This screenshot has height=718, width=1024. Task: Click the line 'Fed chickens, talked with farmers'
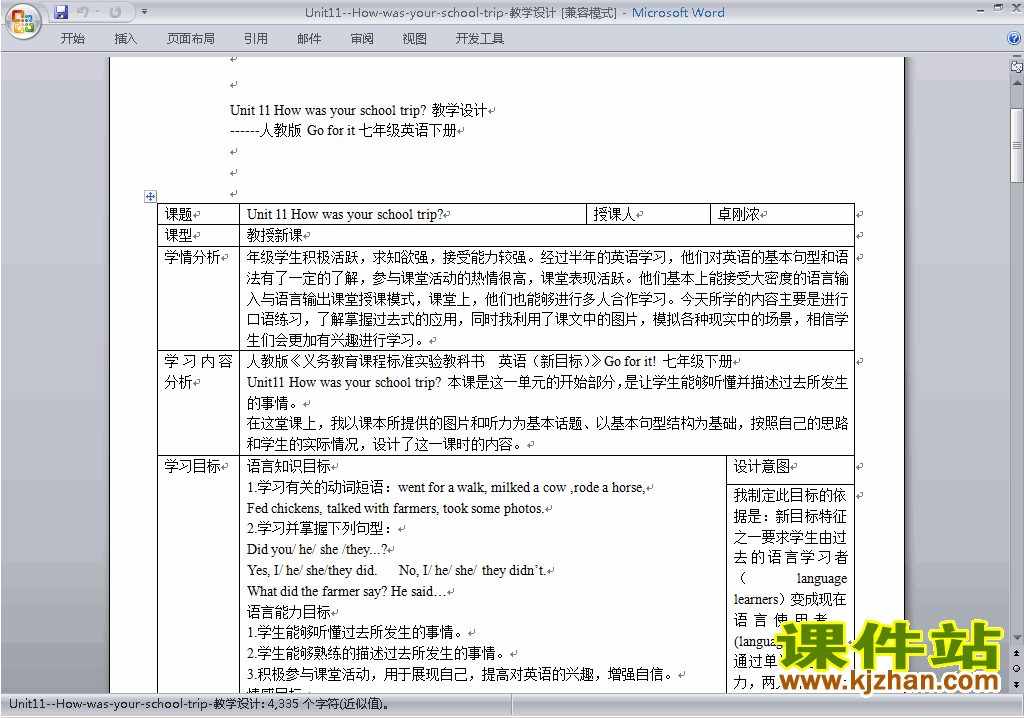[395, 508]
